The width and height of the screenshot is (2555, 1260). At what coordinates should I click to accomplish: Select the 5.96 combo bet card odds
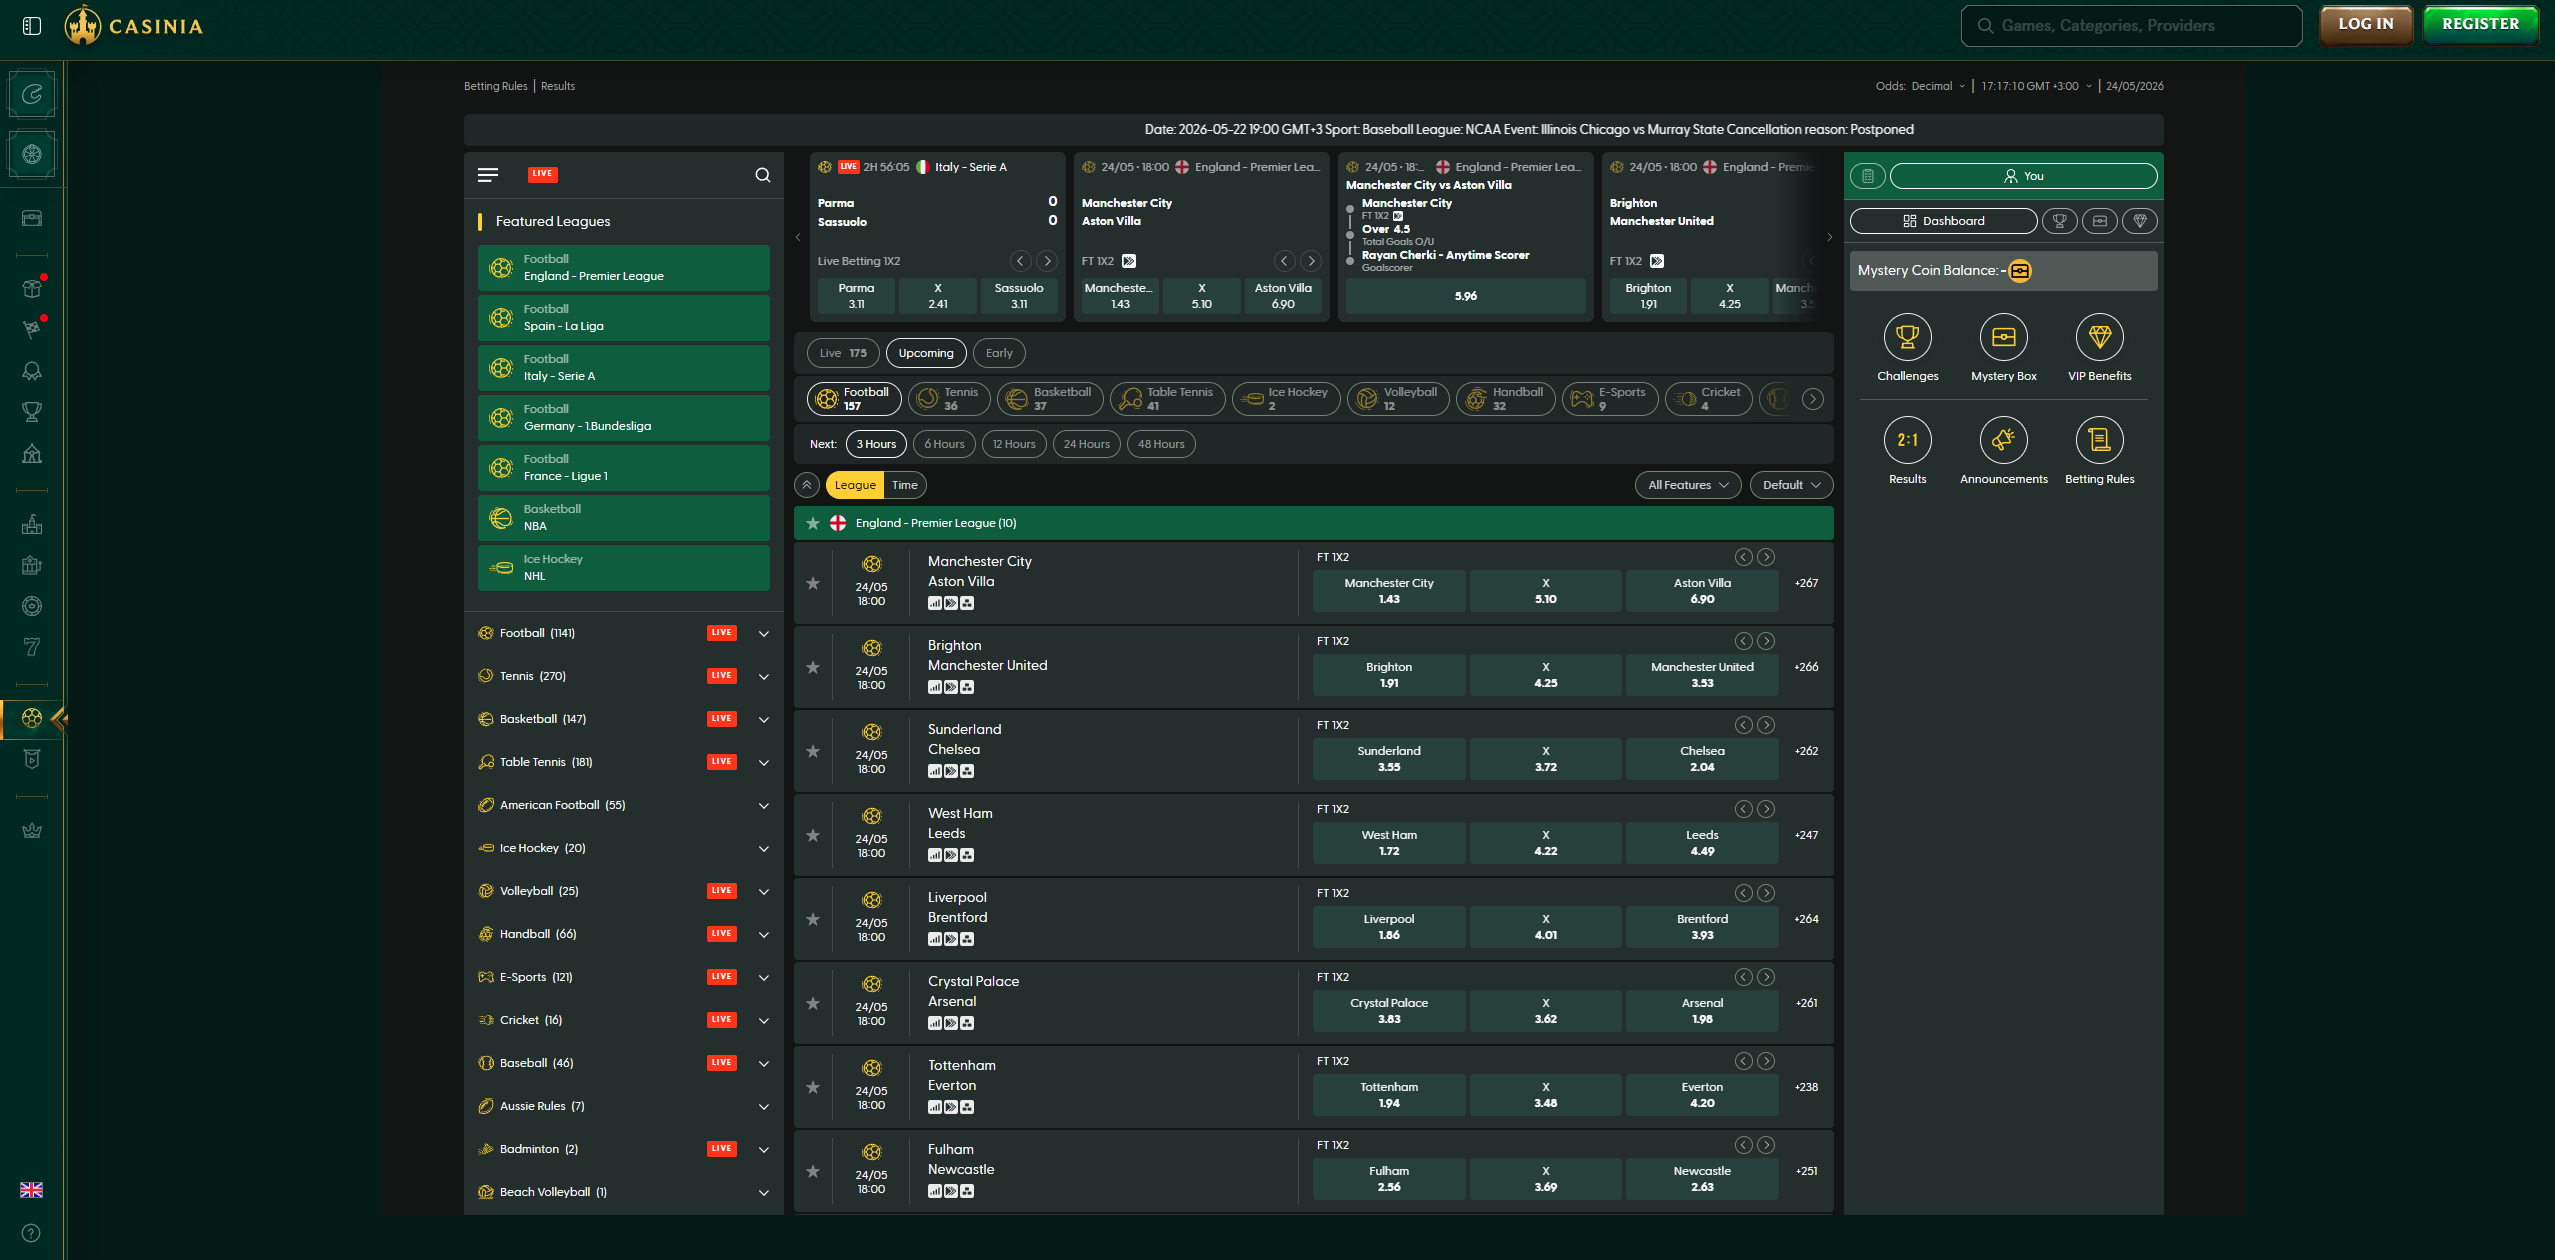(x=1465, y=296)
